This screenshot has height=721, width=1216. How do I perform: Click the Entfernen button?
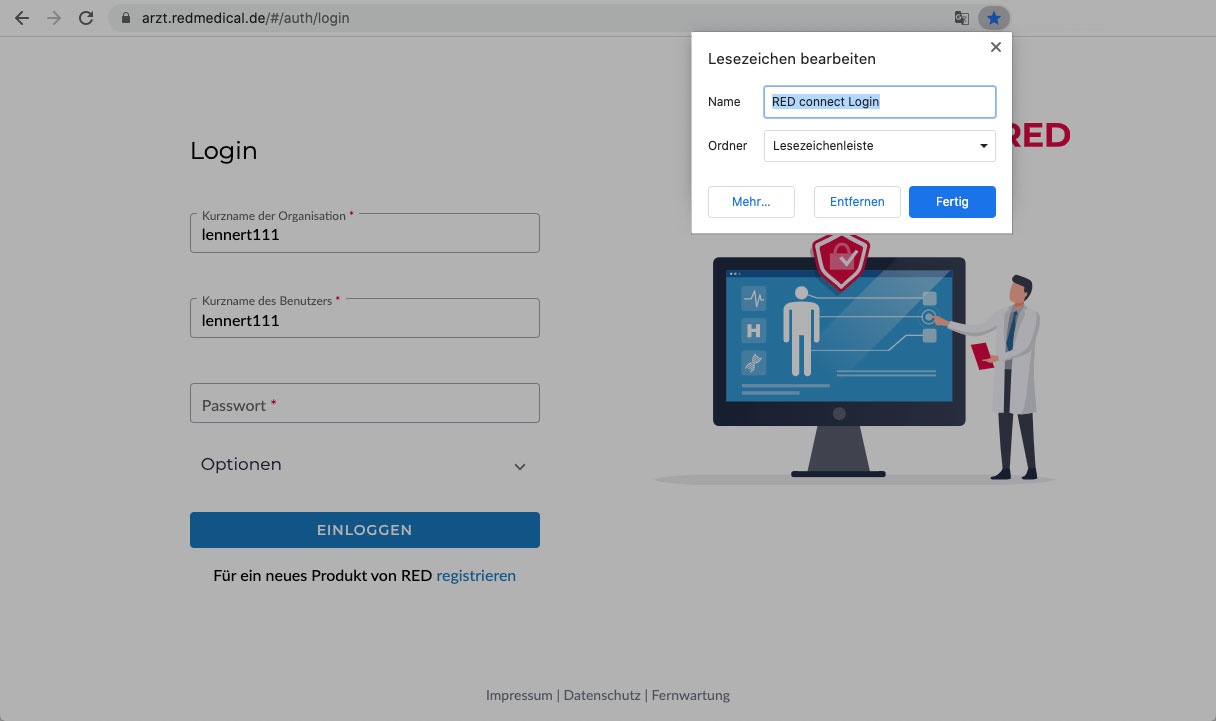[857, 201]
